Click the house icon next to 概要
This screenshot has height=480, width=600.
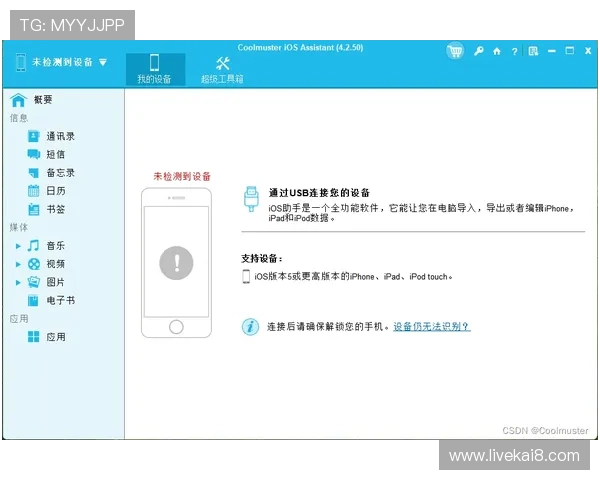pos(18,100)
